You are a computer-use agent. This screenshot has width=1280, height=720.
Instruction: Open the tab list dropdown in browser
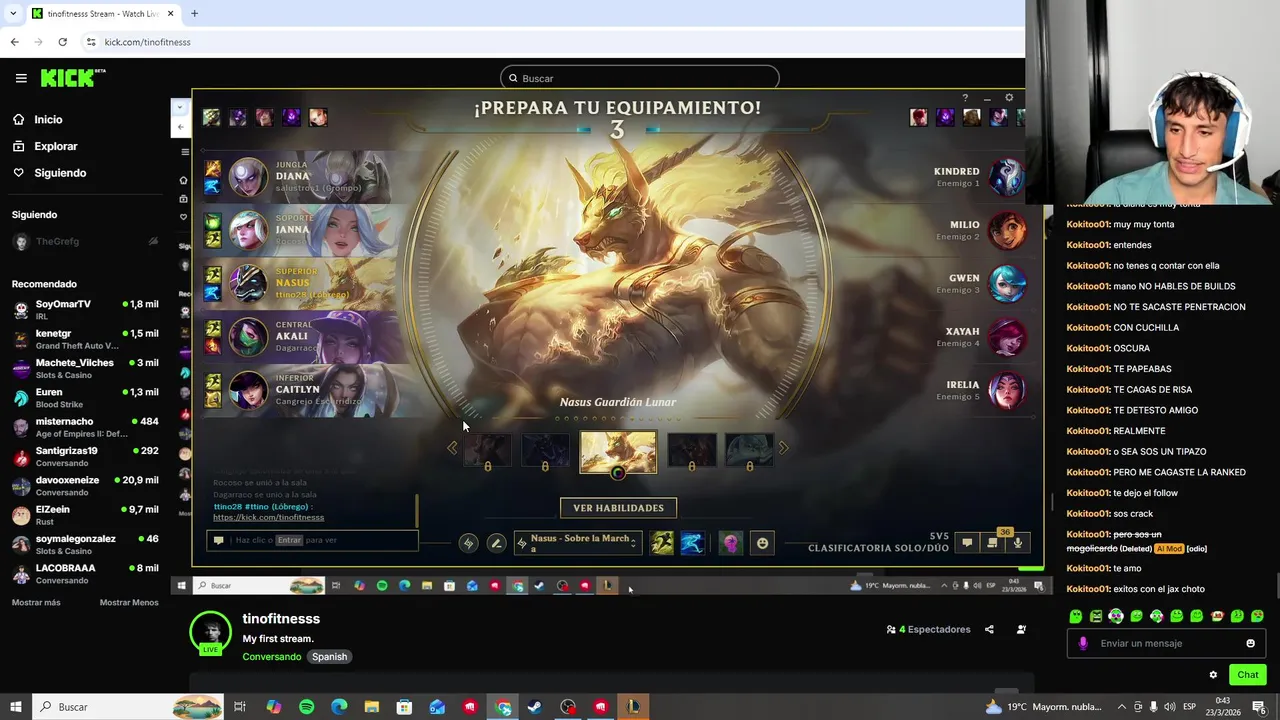(x=14, y=14)
